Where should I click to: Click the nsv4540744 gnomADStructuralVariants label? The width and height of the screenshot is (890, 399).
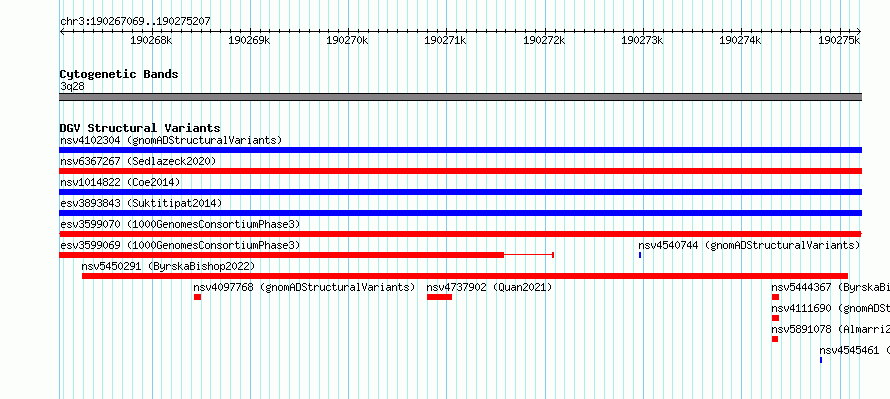click(x=749, y=245)
